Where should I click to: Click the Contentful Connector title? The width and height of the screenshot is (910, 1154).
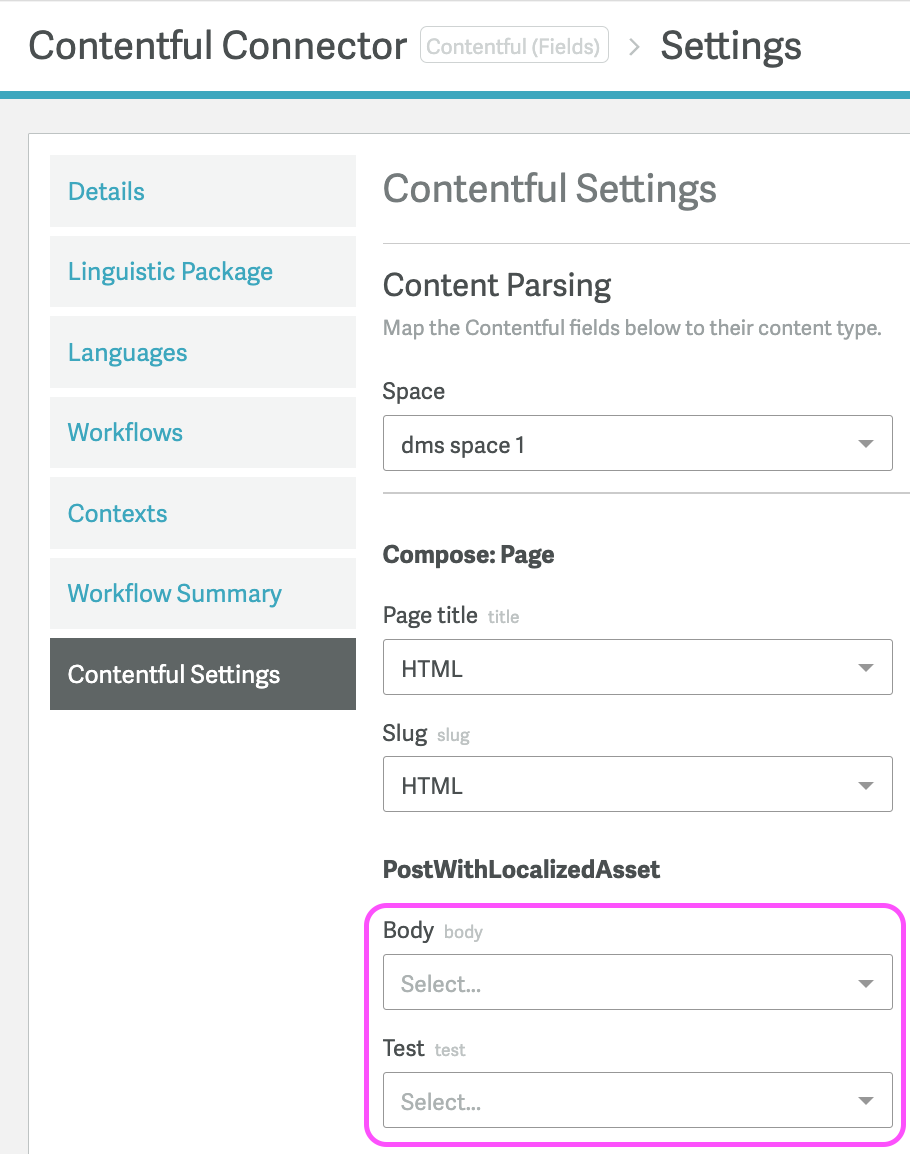(217, 45)
